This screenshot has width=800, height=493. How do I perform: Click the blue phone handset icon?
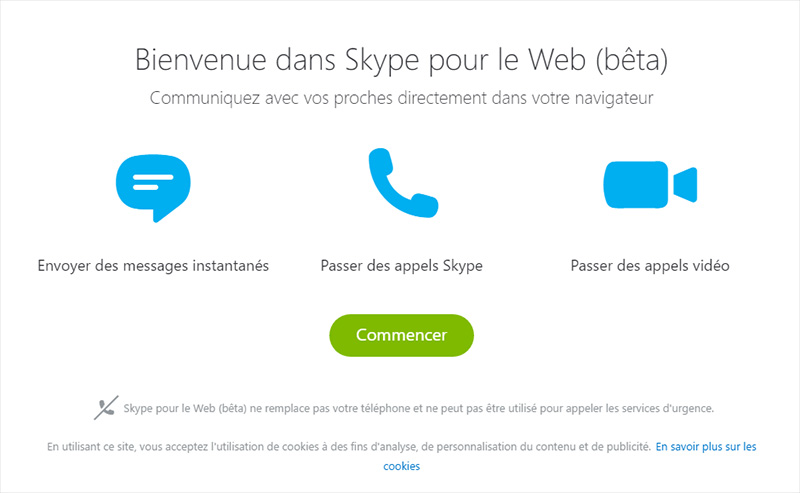click(x=401, y=183)
